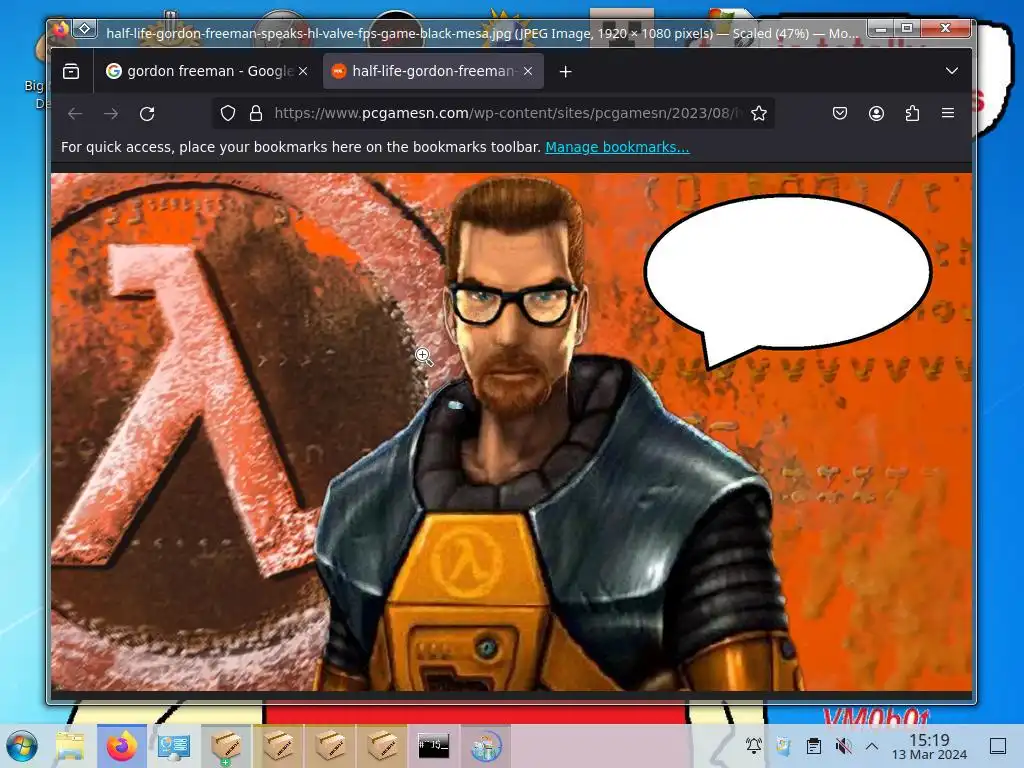Save page to Pocket
This screenshot has width=1024, height=768.
[840, 114]
